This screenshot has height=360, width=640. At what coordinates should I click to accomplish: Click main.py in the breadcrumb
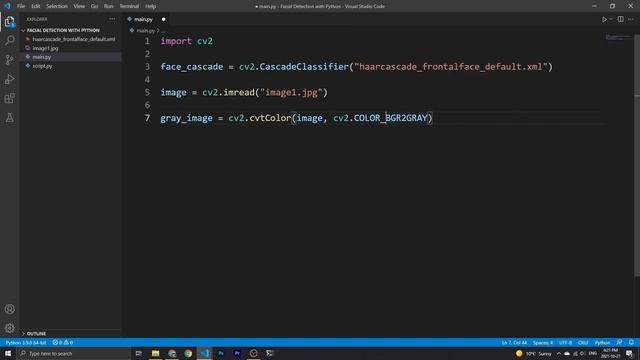(x=145, y=31)
